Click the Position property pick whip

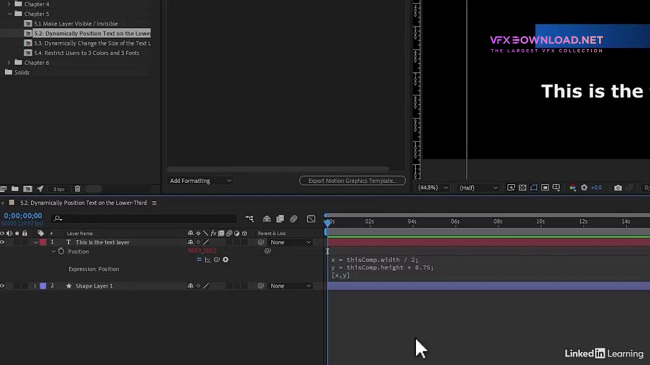coord(267,251)
